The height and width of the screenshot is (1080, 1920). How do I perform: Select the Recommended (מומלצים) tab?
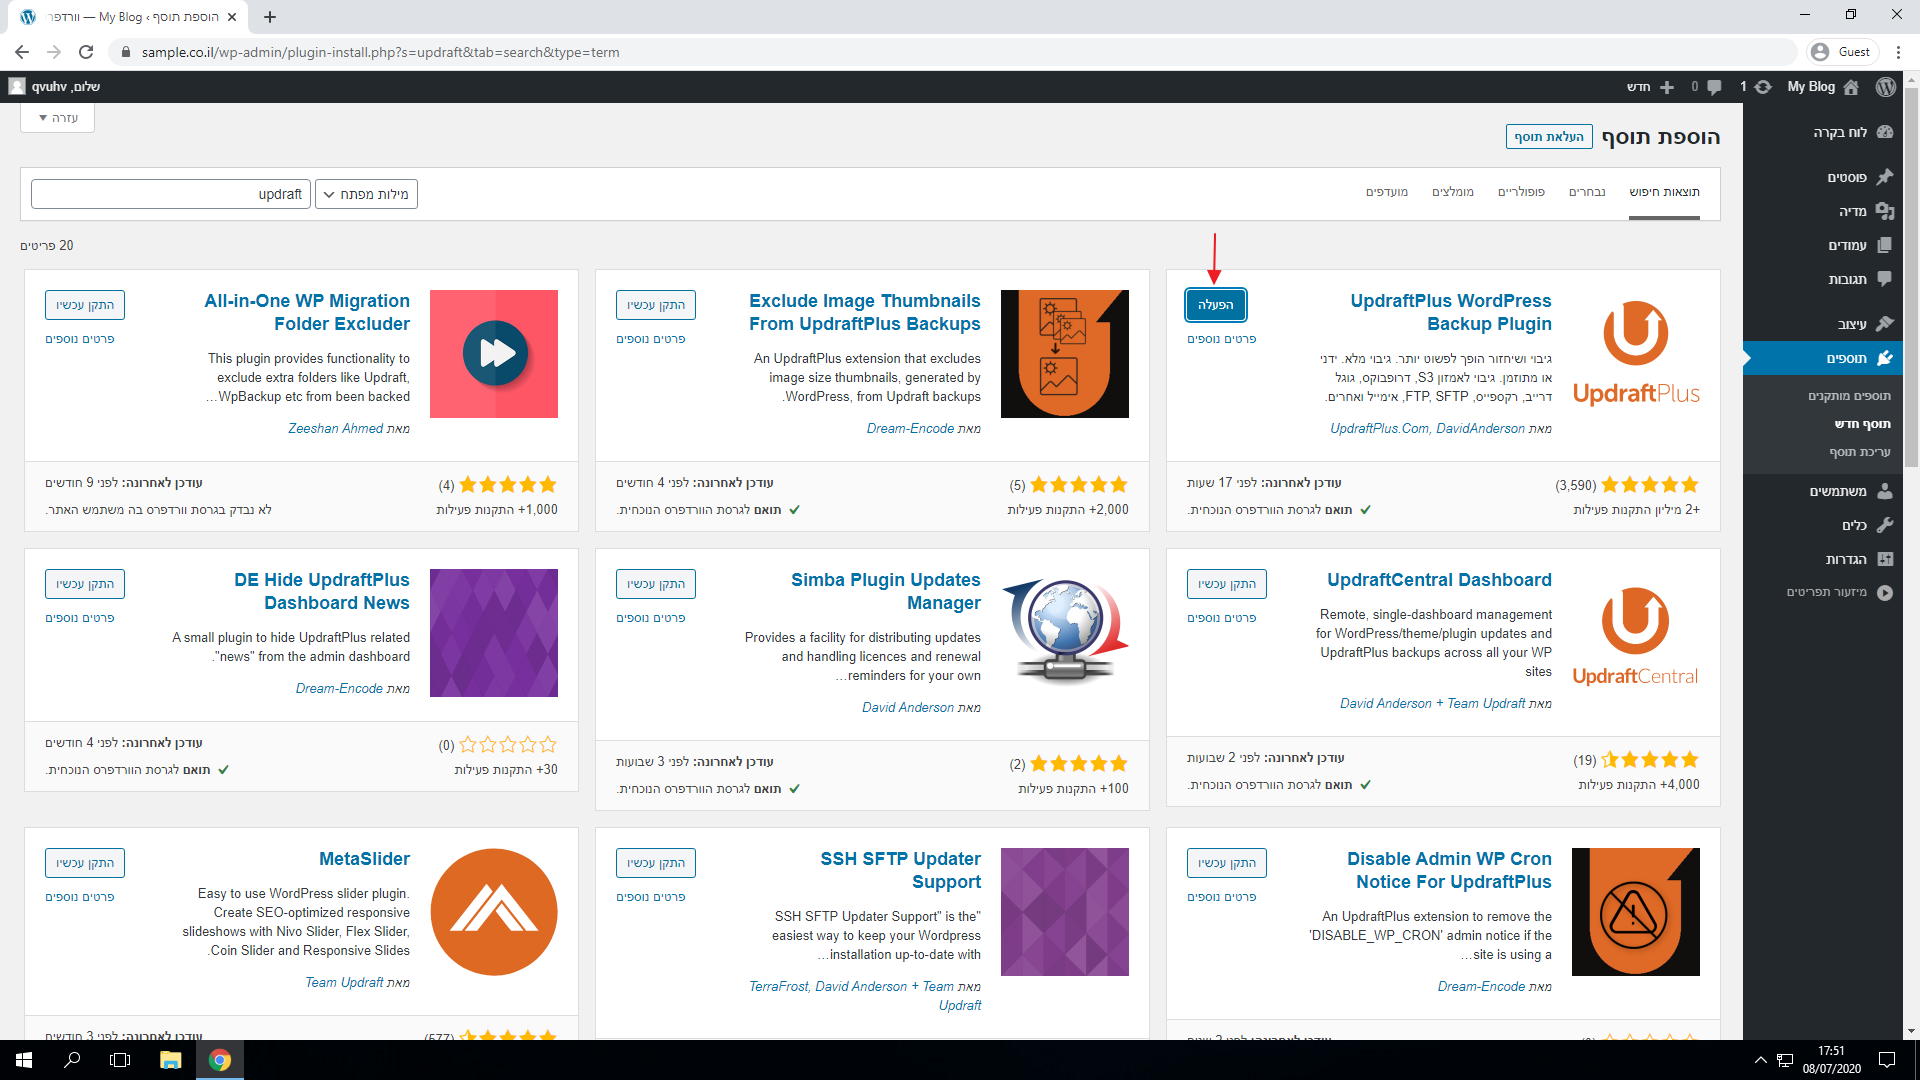[1453, 192]
